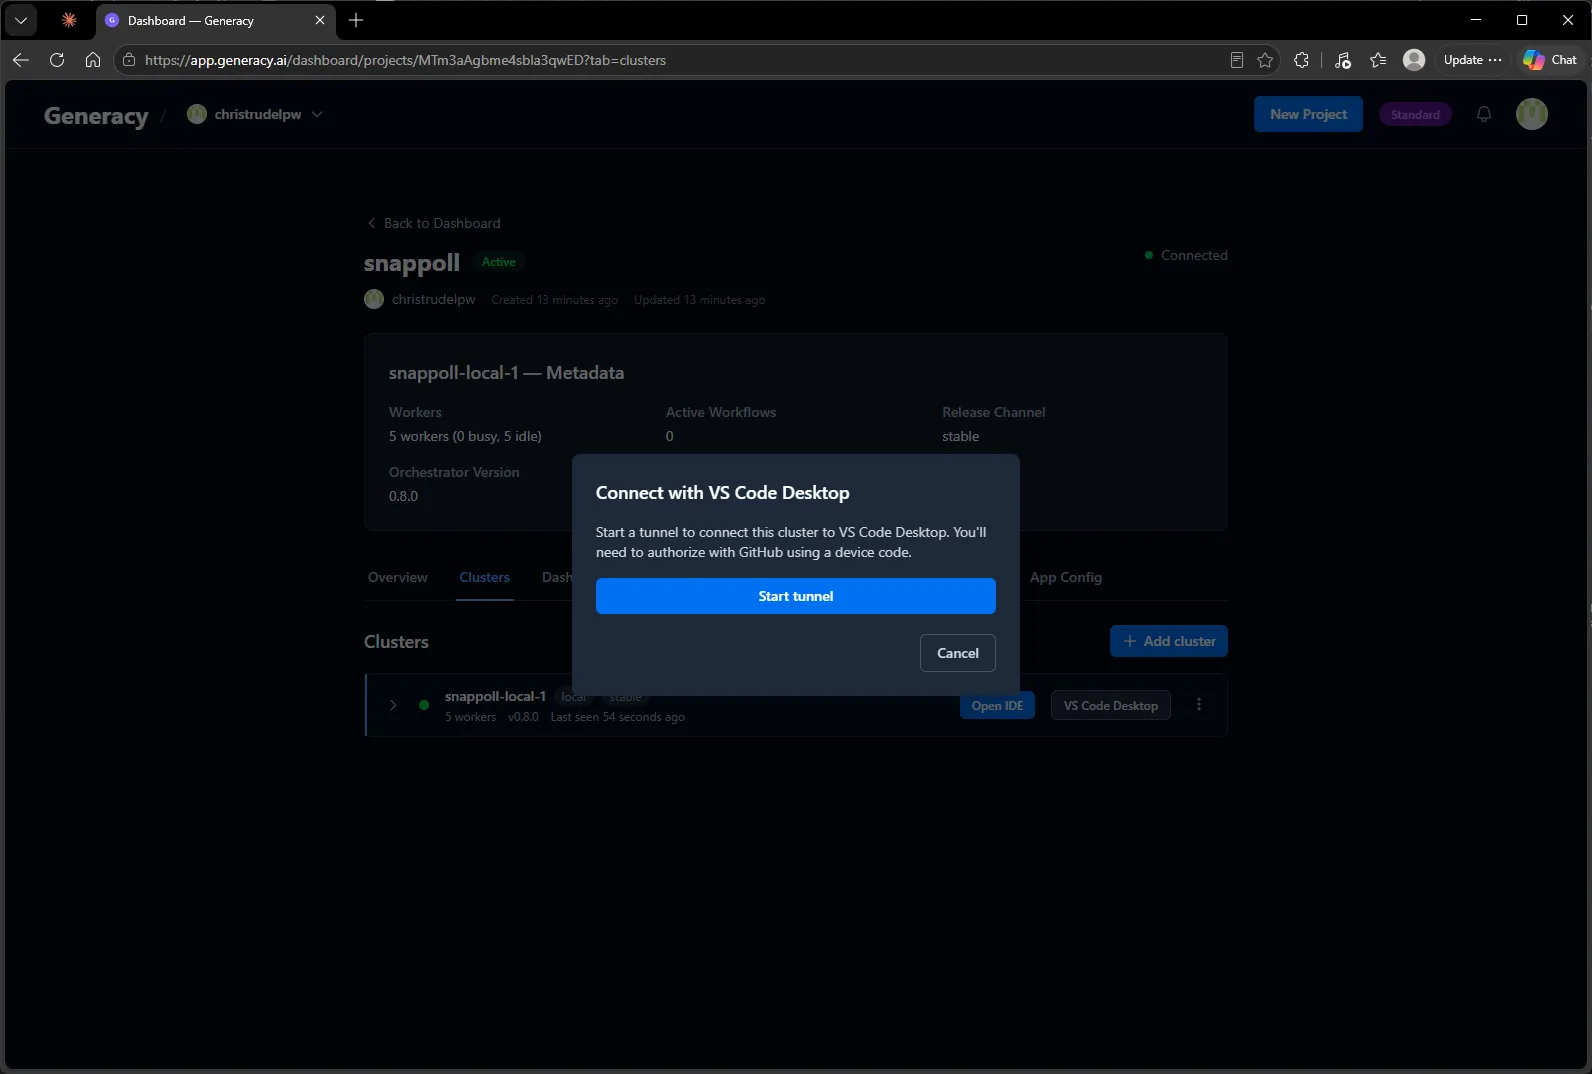Start the VS Code tunnel

point(795,596)
